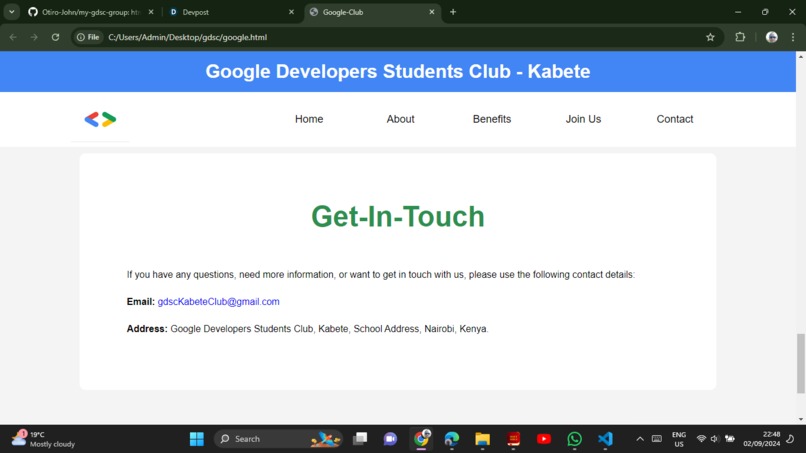Go forward in browser history
806x453 pixels.
coord(34,37)
